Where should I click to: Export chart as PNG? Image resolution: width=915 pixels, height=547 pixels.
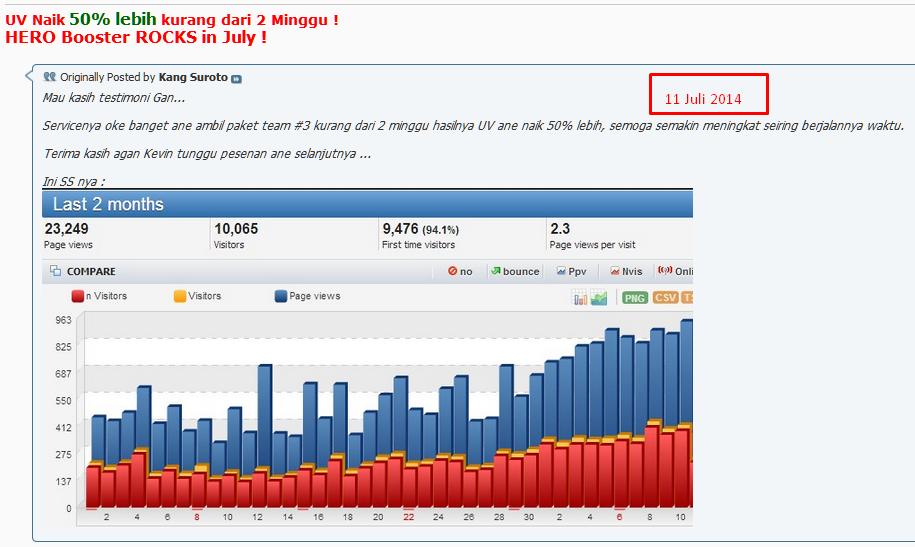click(x=634, y=298)
